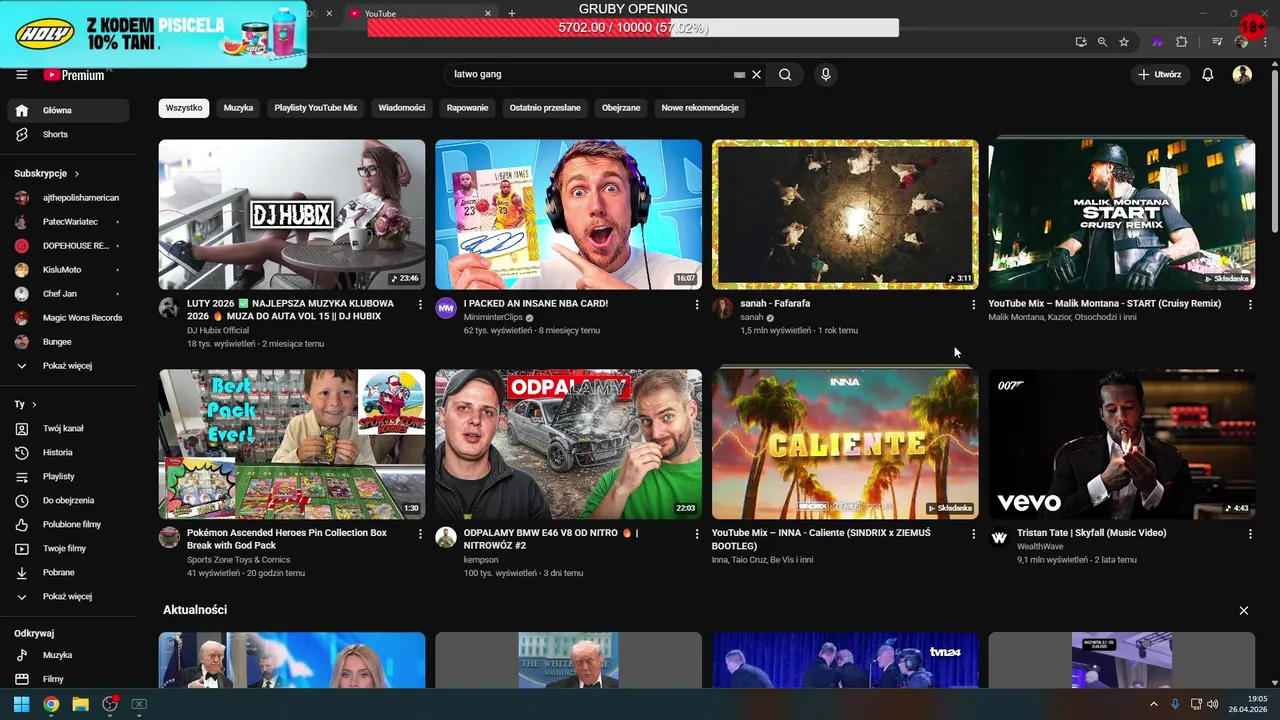The height and width of the screenshot is (720, 1280).
Task: Dismiss the Aktualności section with X
Action: [x=1244, y=611]
